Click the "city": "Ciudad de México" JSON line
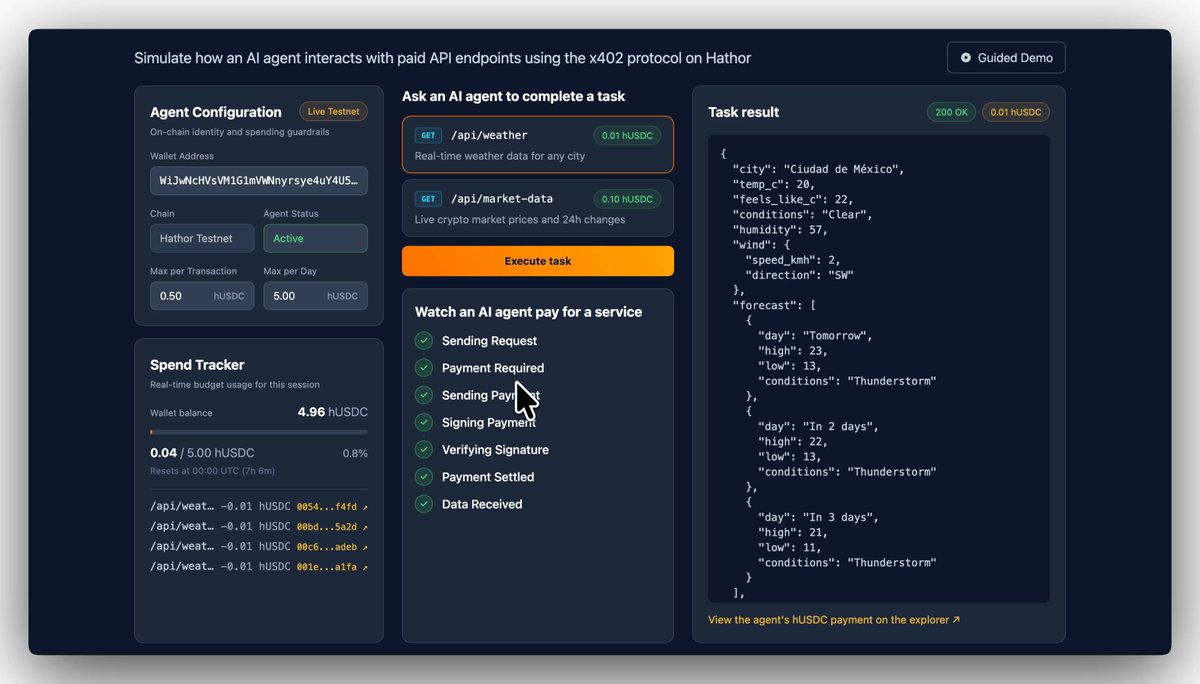 pos(819,169)
